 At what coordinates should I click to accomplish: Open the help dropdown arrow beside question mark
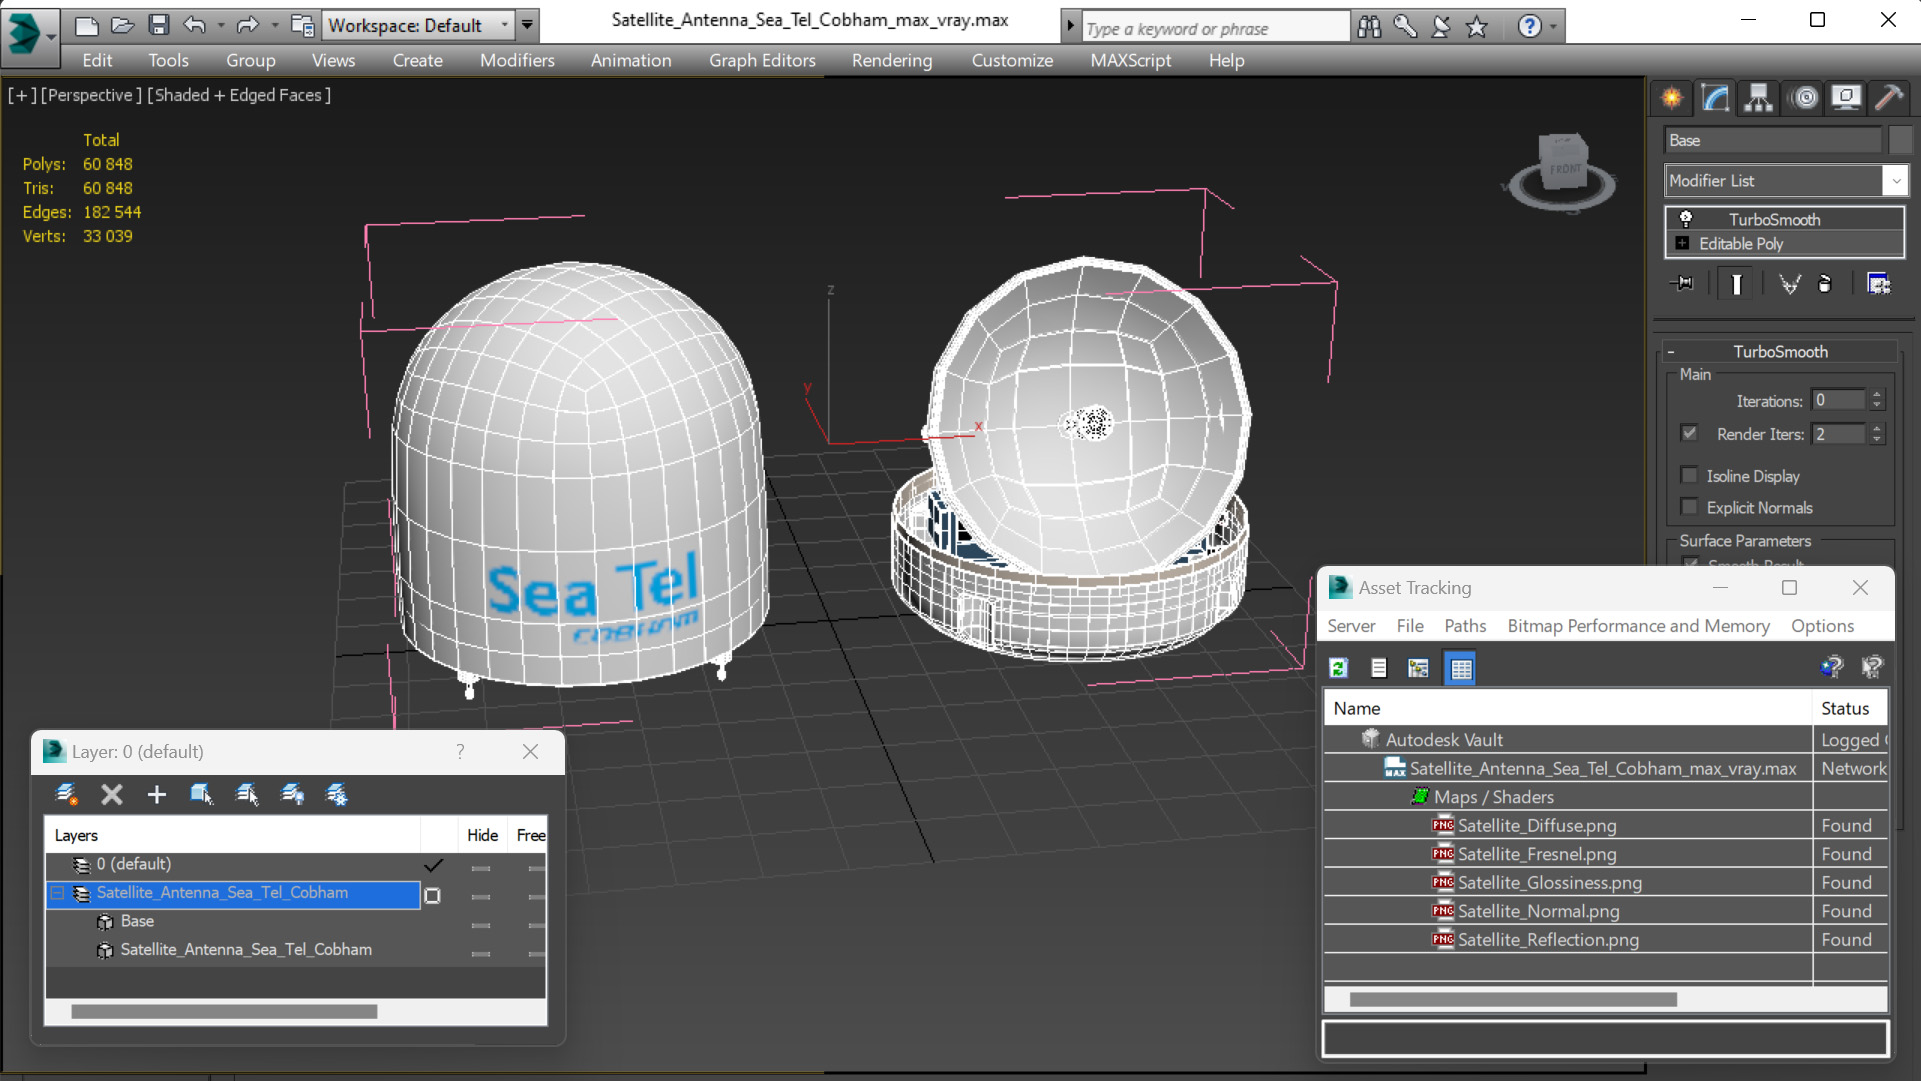1553,27
